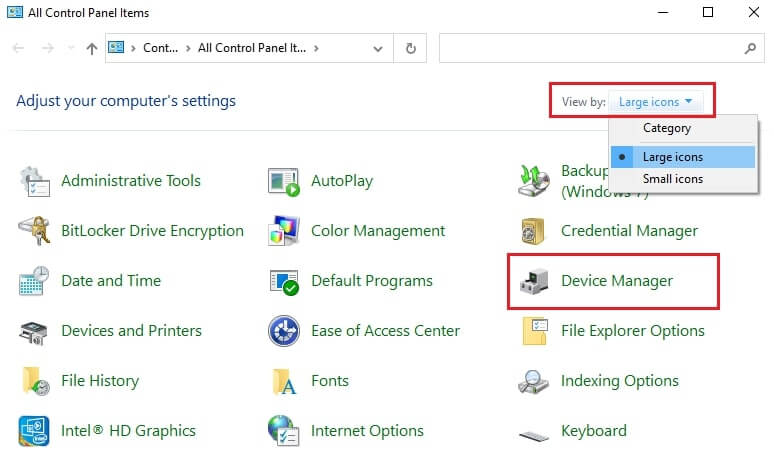
Task: Open the Color Management icon
Action: (284, 231)
